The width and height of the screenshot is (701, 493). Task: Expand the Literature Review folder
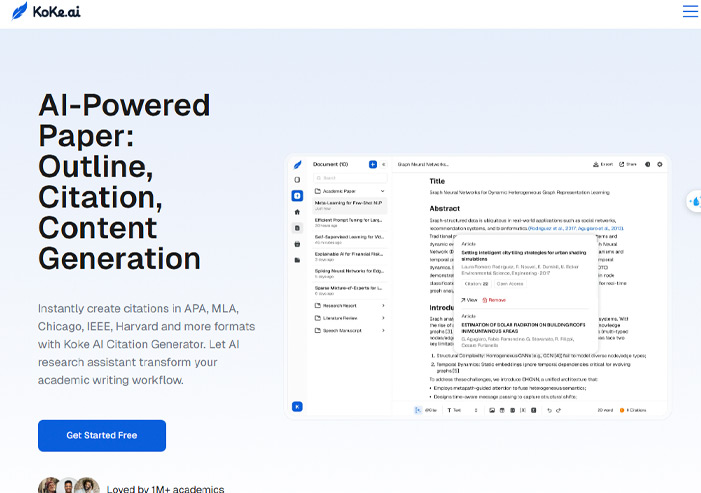[x=382, y=318]
